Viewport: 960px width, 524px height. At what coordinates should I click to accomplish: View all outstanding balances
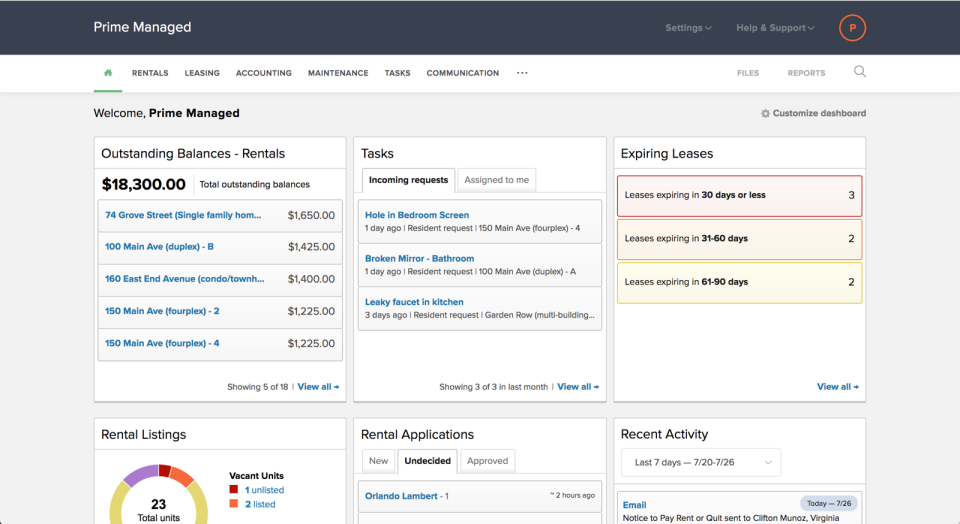click(318, 387)
